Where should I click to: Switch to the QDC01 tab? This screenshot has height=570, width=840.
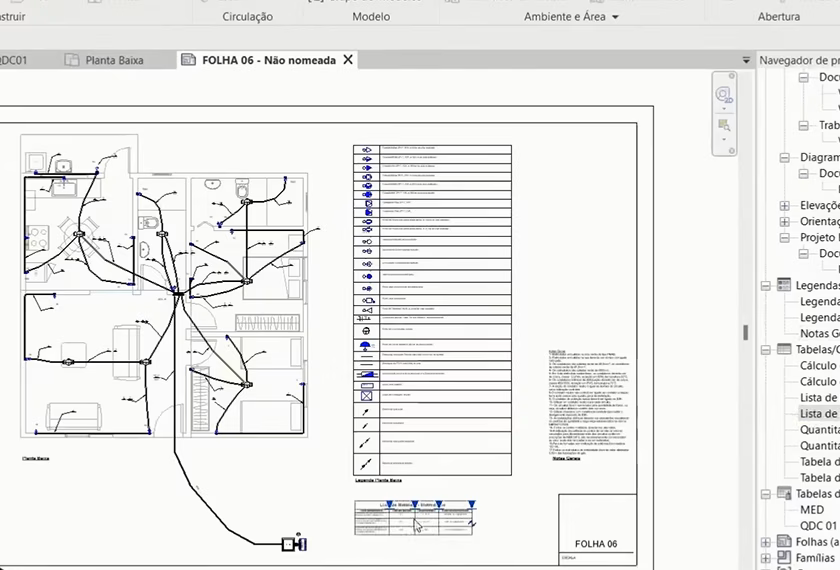14,60
